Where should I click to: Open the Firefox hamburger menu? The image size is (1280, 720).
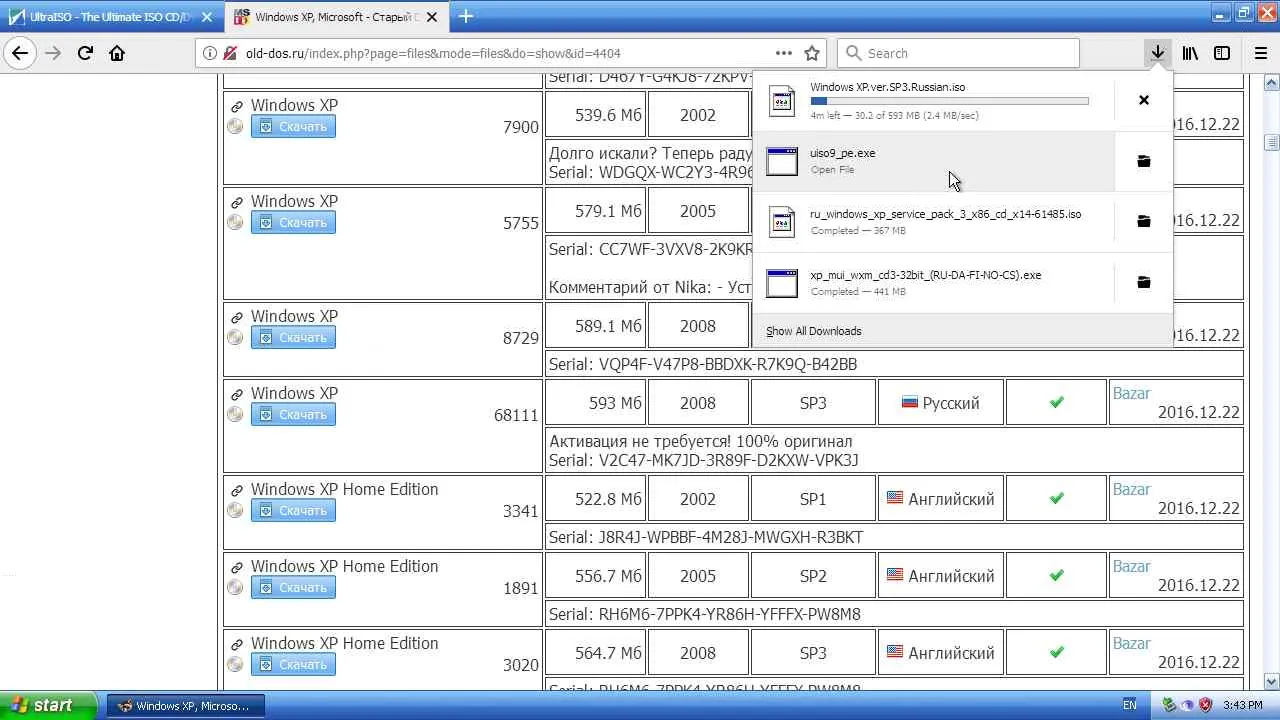click(x=1260, y=53)
